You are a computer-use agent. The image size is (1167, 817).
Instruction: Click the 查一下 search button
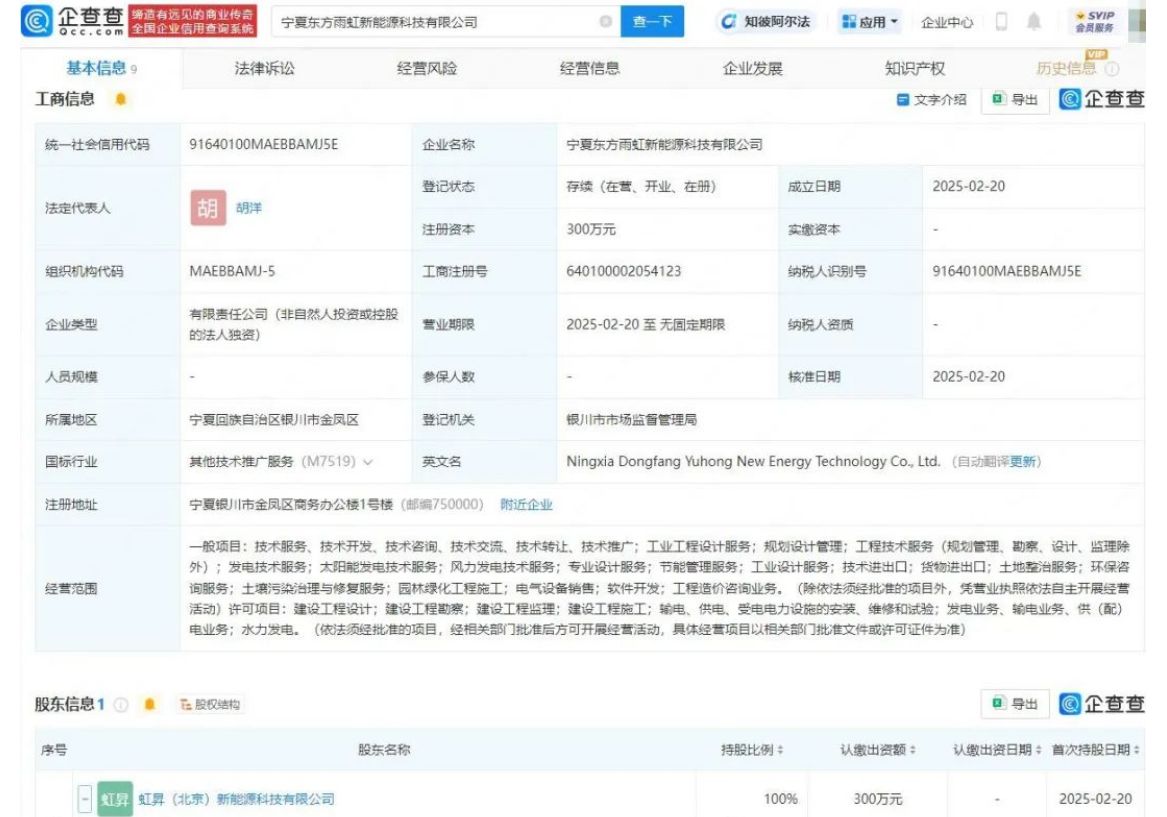pyautogui.click(x=652, y=22)
